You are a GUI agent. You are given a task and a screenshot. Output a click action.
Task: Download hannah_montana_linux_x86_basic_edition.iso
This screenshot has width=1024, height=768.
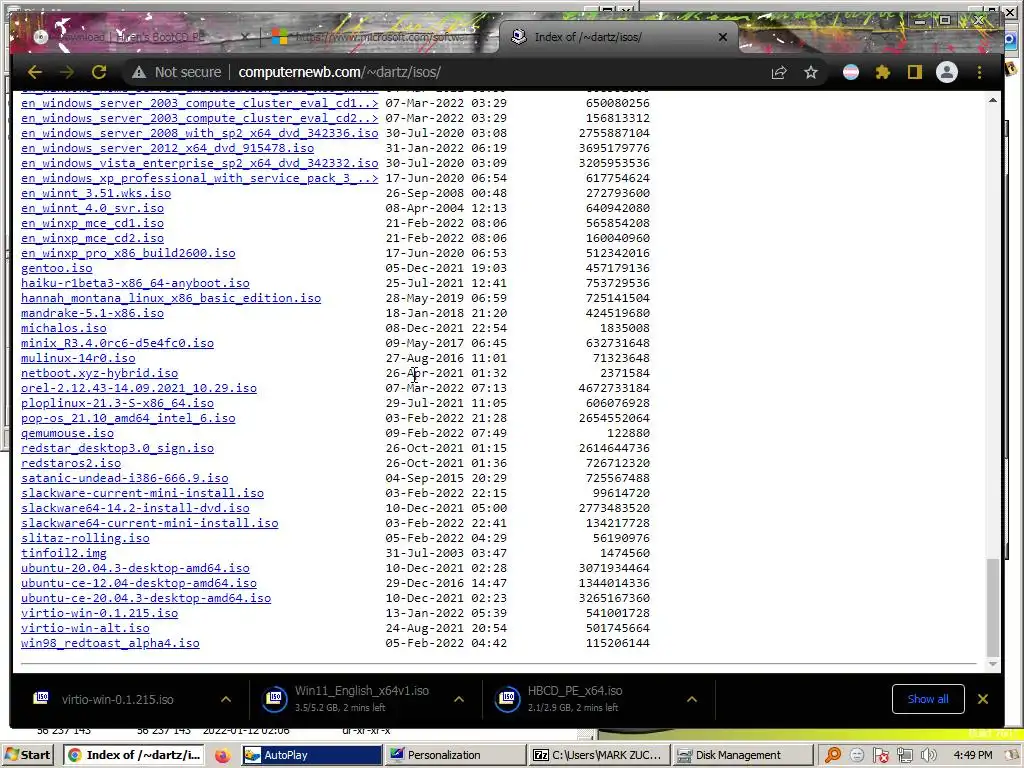pyautogui.click(x=171, y=298)
